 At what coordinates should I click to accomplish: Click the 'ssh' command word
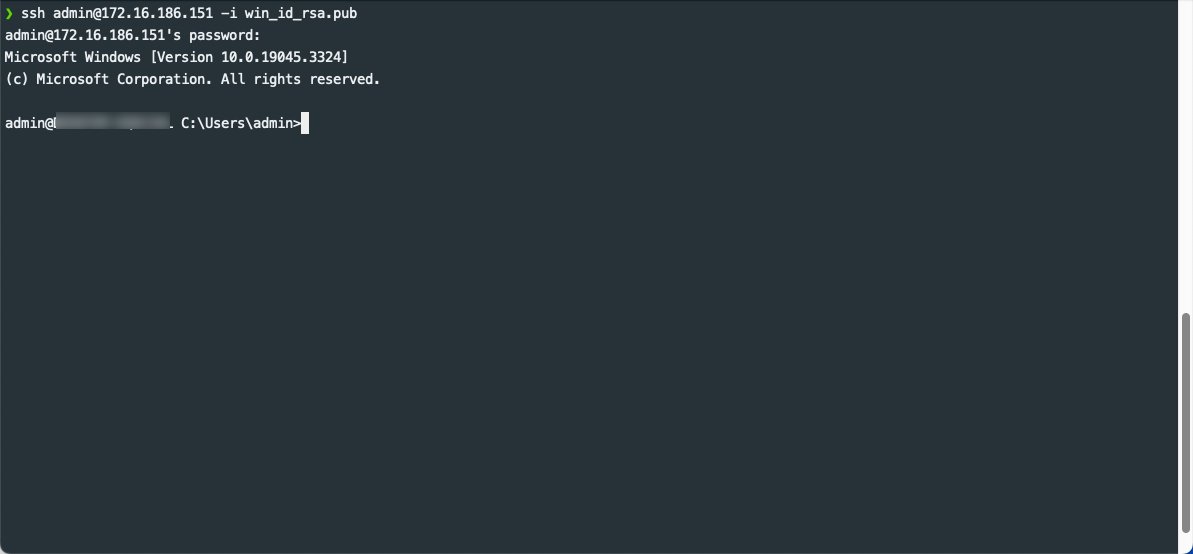tap(33, 14)
